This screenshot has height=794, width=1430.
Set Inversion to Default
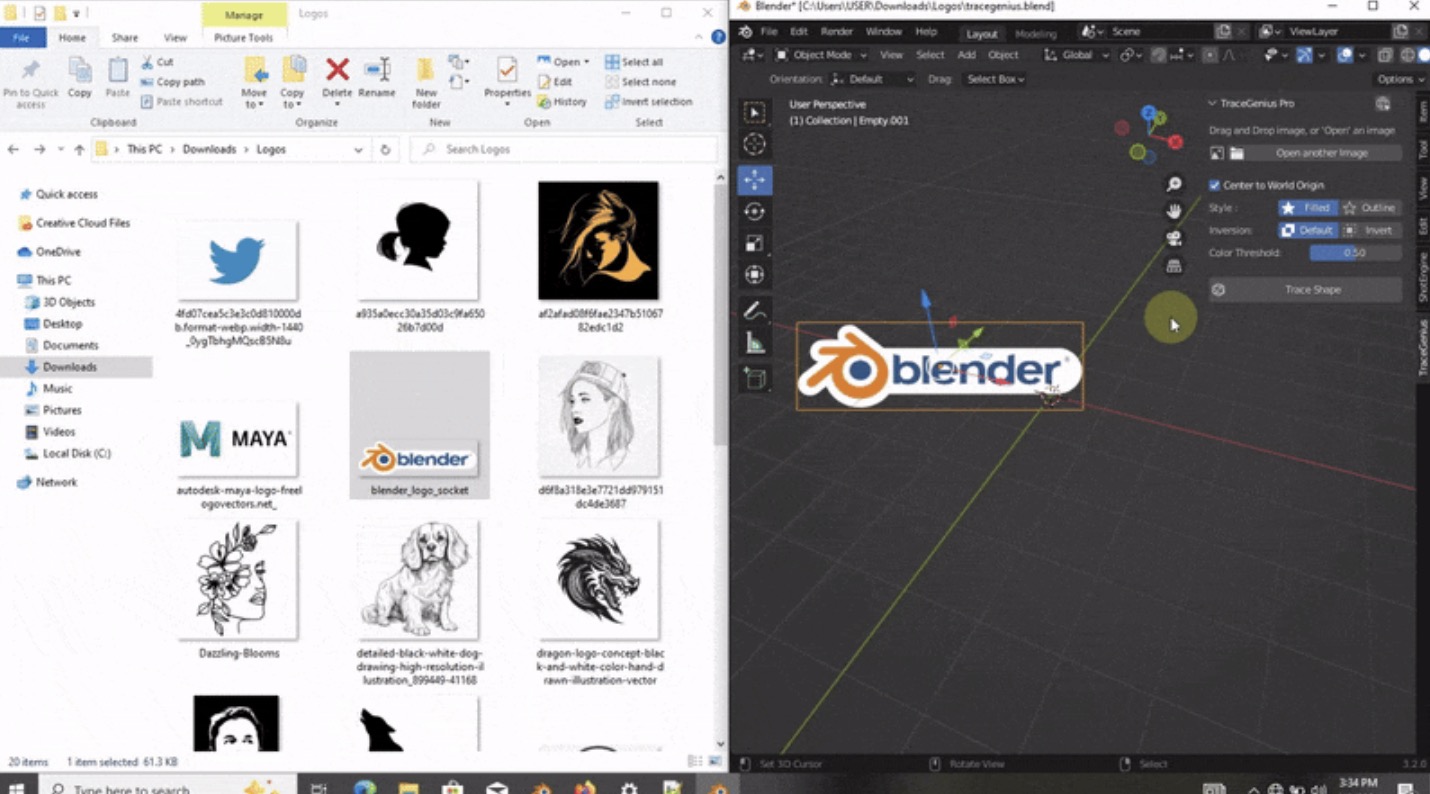(x=1308, y=230)
